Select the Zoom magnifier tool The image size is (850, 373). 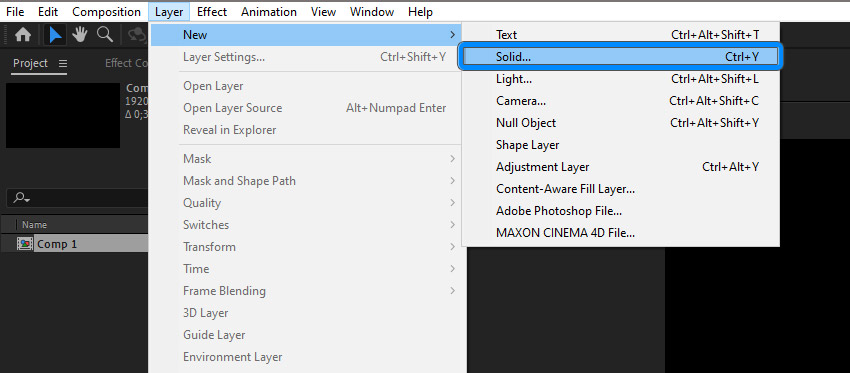[x=105, y=35]
